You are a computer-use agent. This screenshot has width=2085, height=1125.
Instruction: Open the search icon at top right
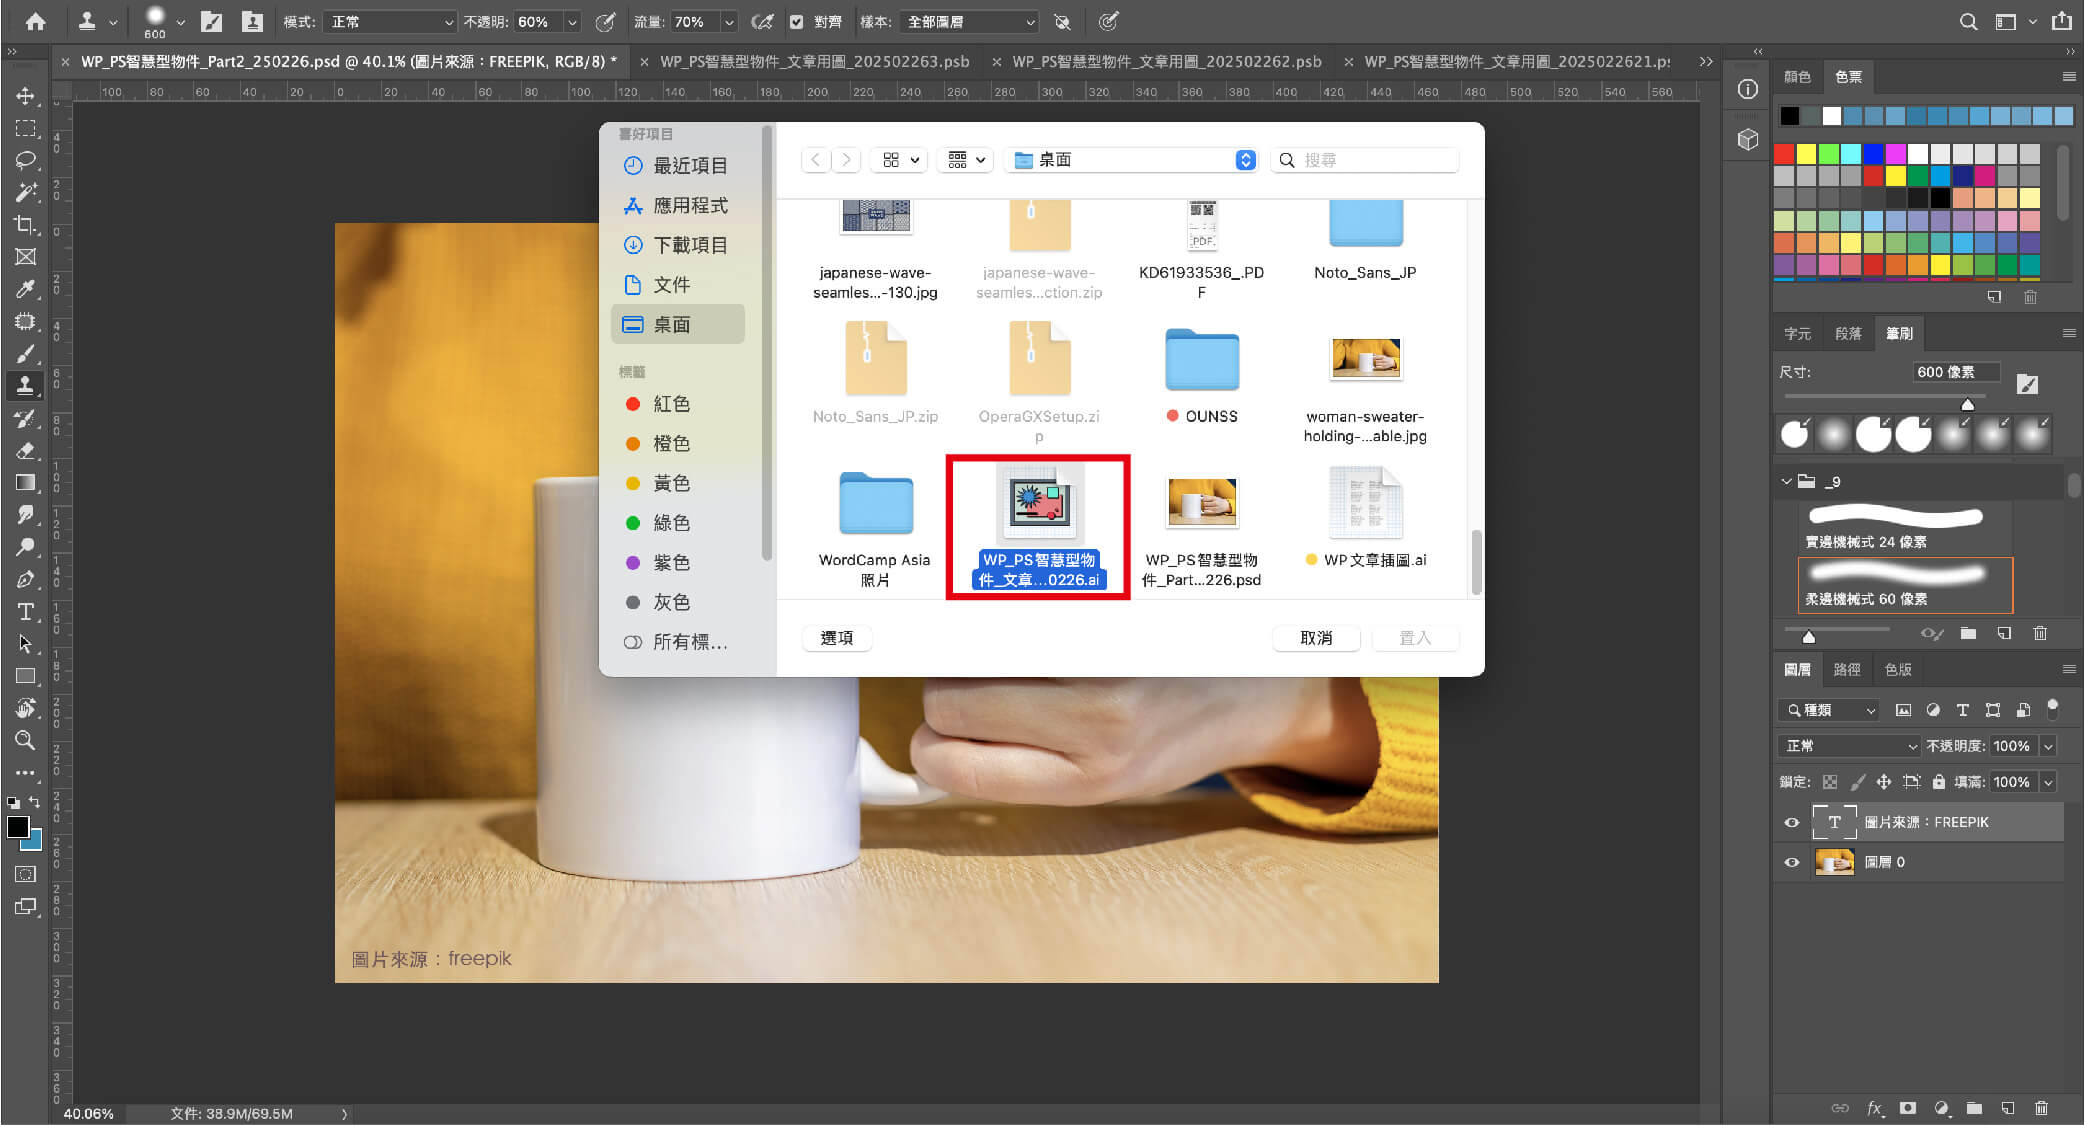pyautogui.click(x=1968, y=21)
